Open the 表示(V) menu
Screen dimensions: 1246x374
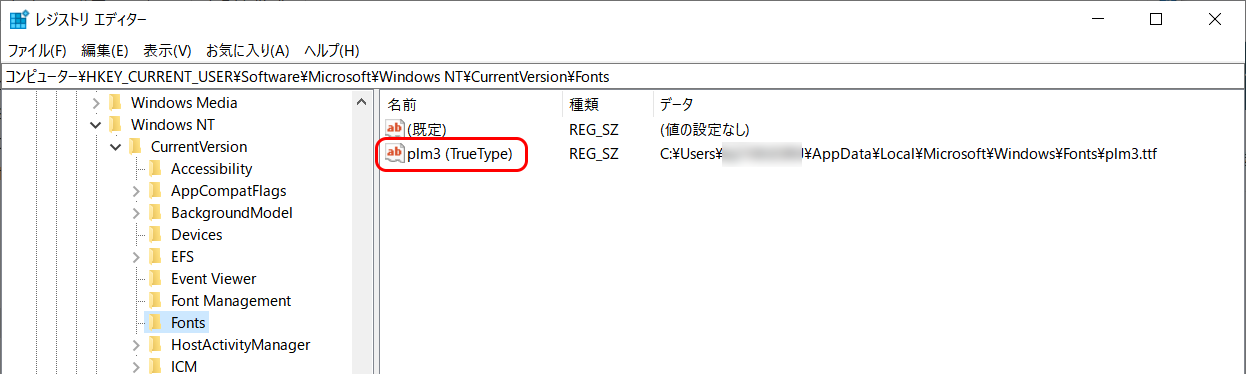click(167, 50)
